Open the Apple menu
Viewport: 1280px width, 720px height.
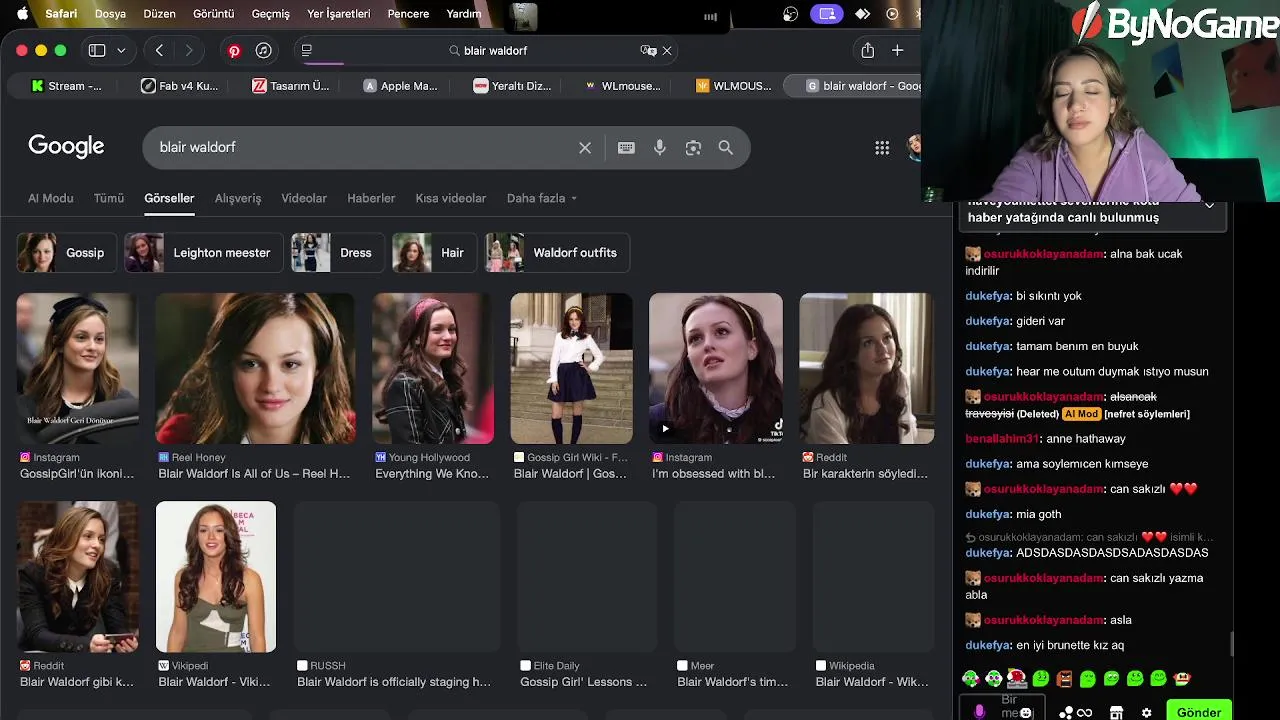[22, 14]
